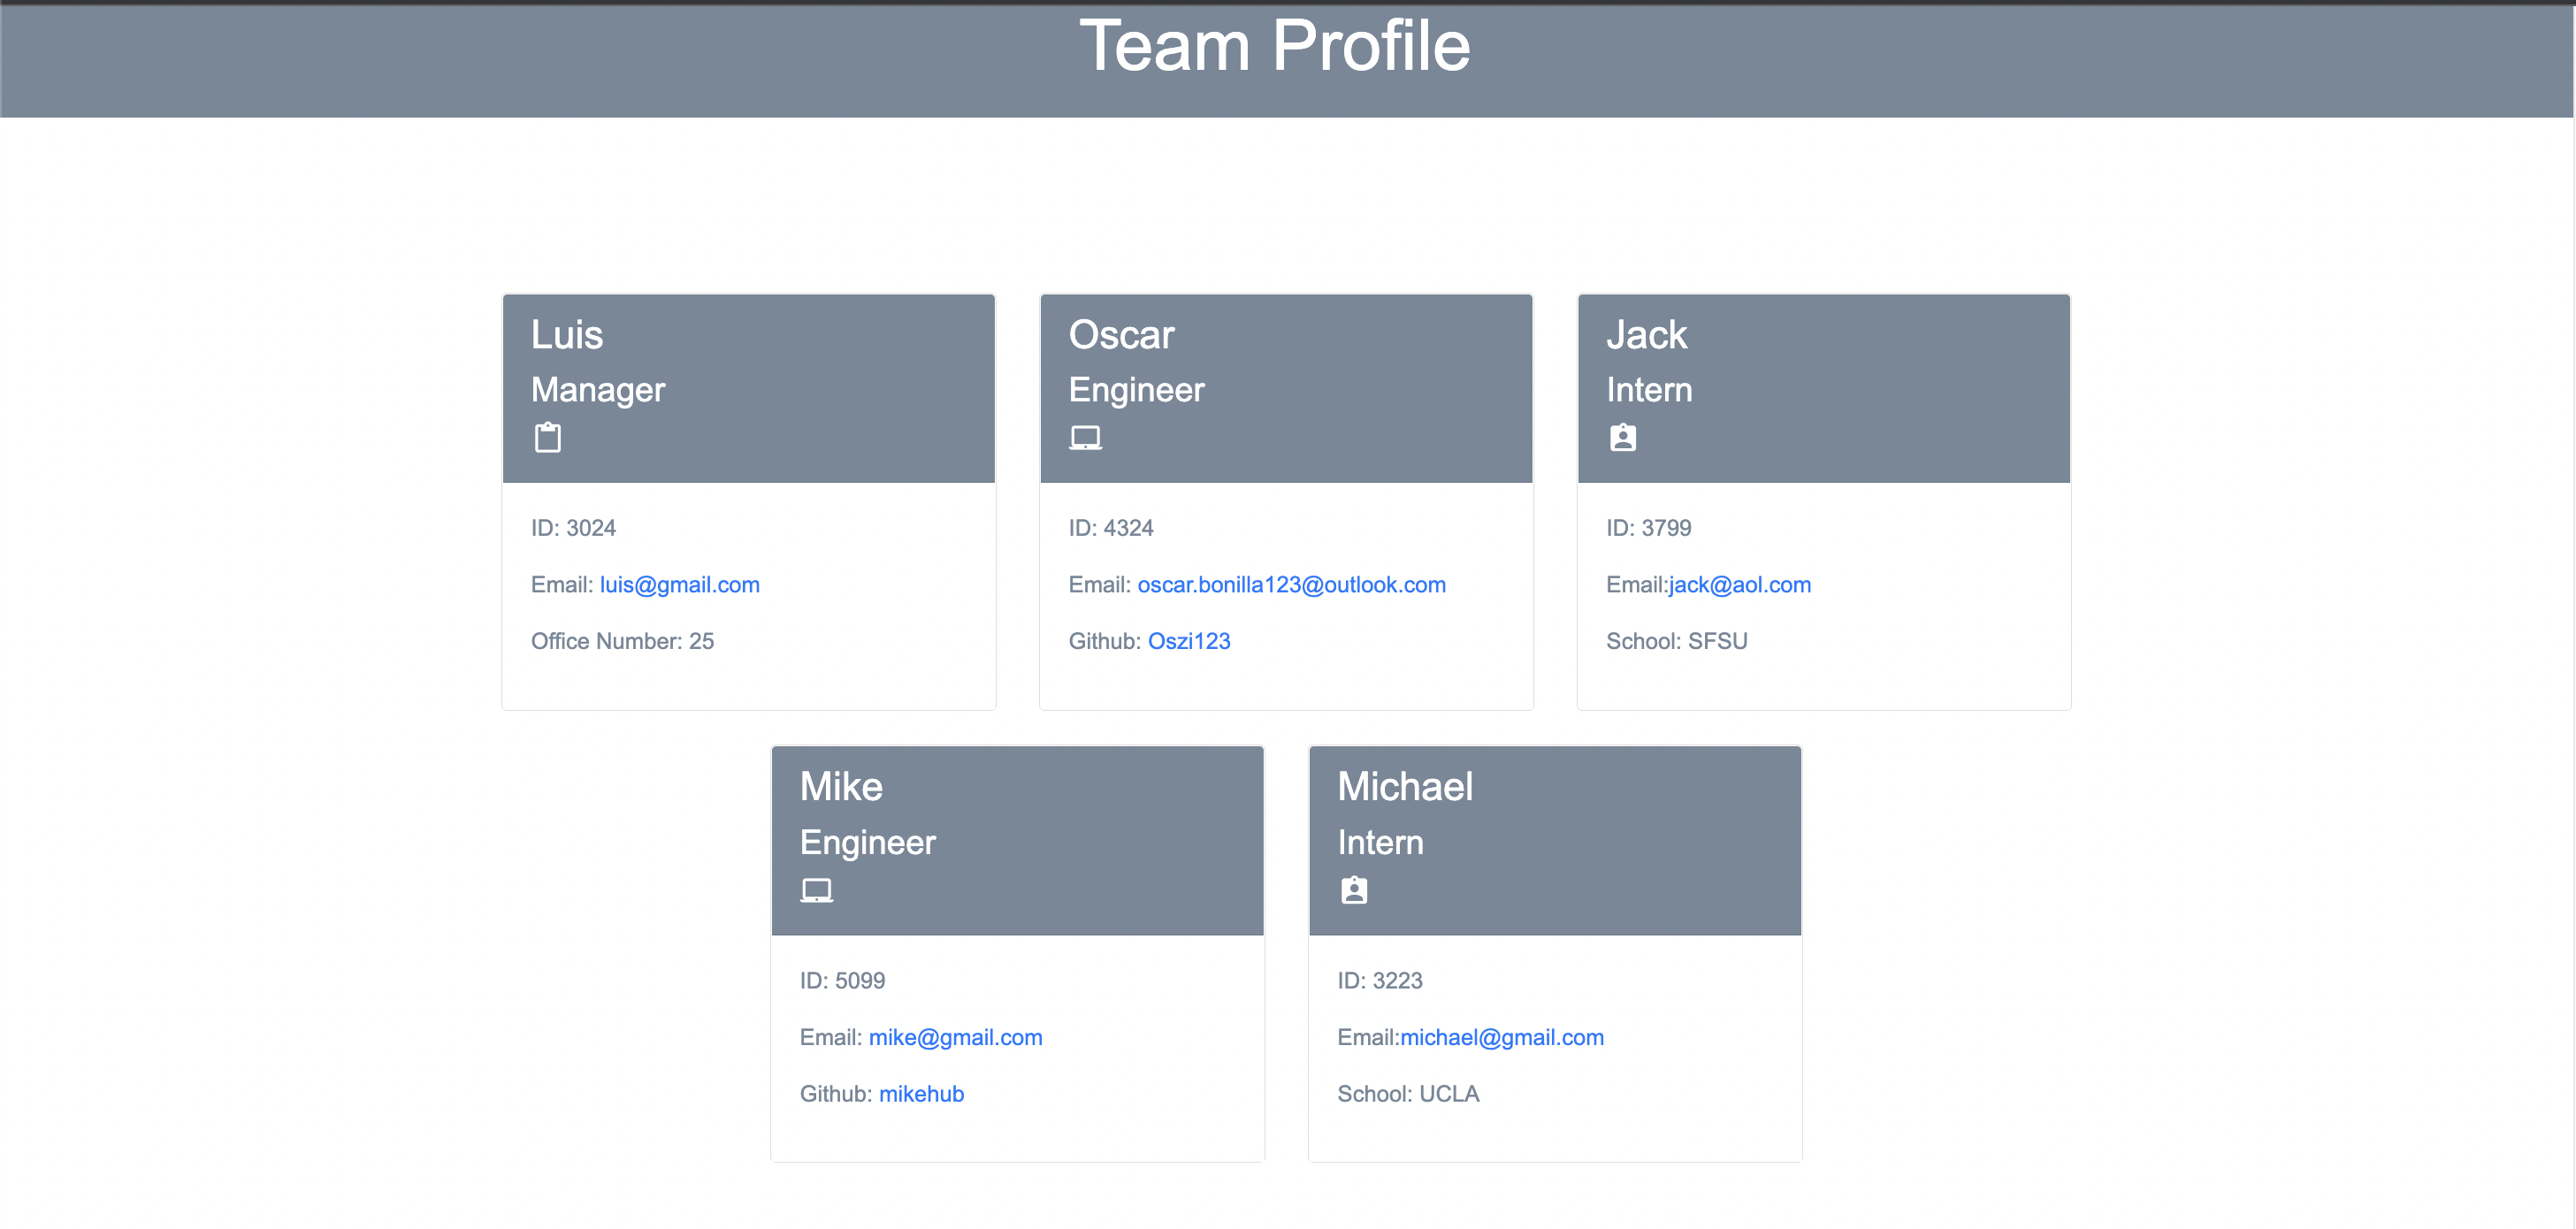Click the Intern badge icon beneath Jack's role
This screenshot has width=2576, height=1229.
[1622, 437]
